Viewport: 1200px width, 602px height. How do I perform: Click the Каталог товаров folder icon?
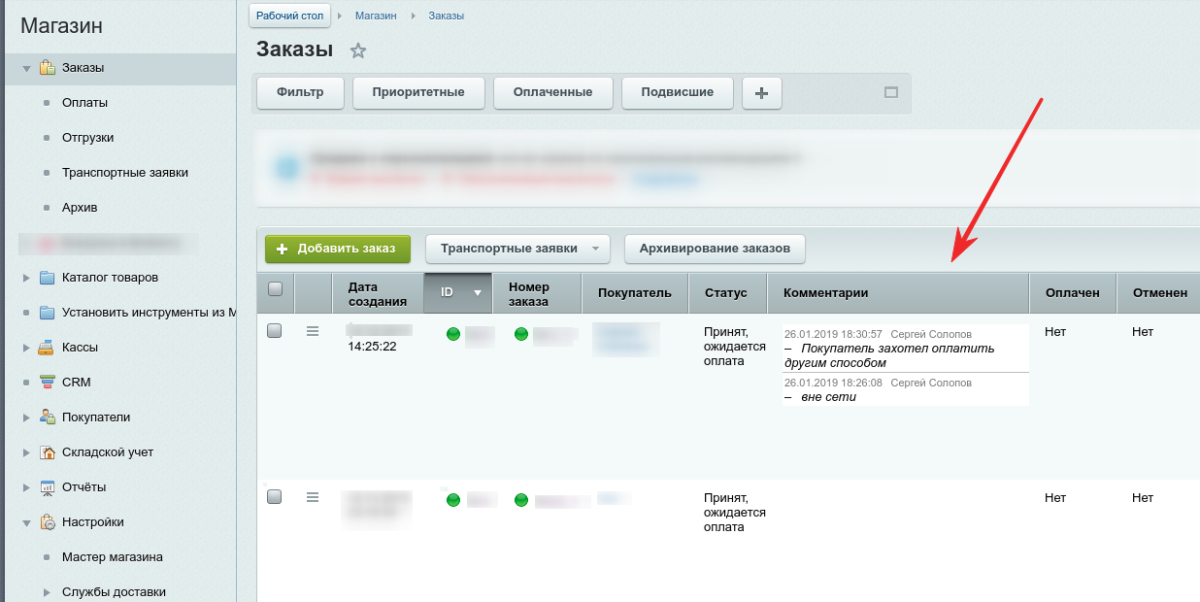pyautogui.click(x=46, y=277)
